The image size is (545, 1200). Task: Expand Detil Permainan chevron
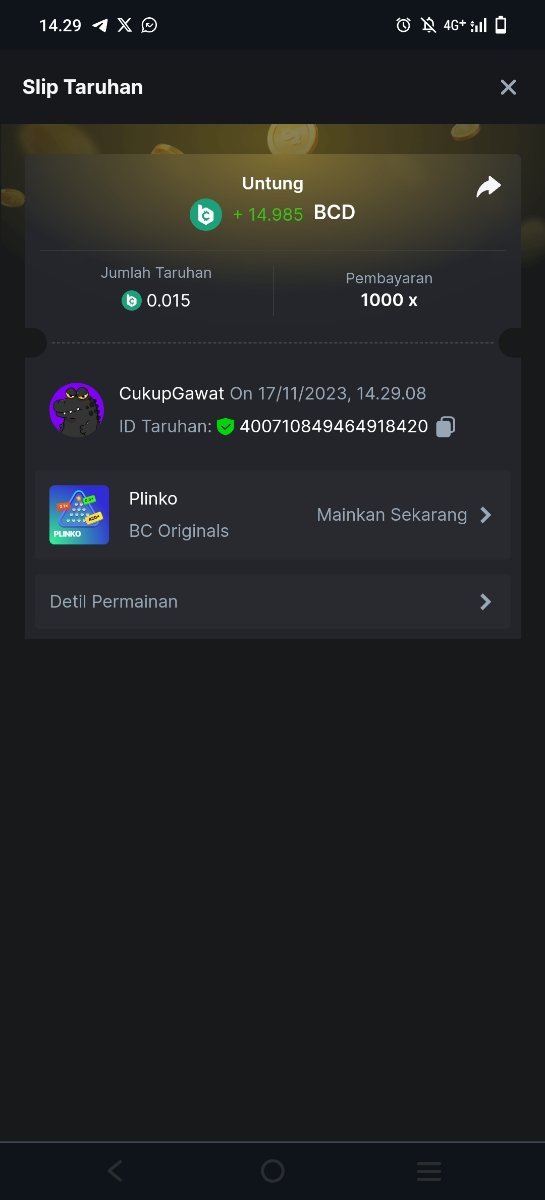tap(485, 602)
